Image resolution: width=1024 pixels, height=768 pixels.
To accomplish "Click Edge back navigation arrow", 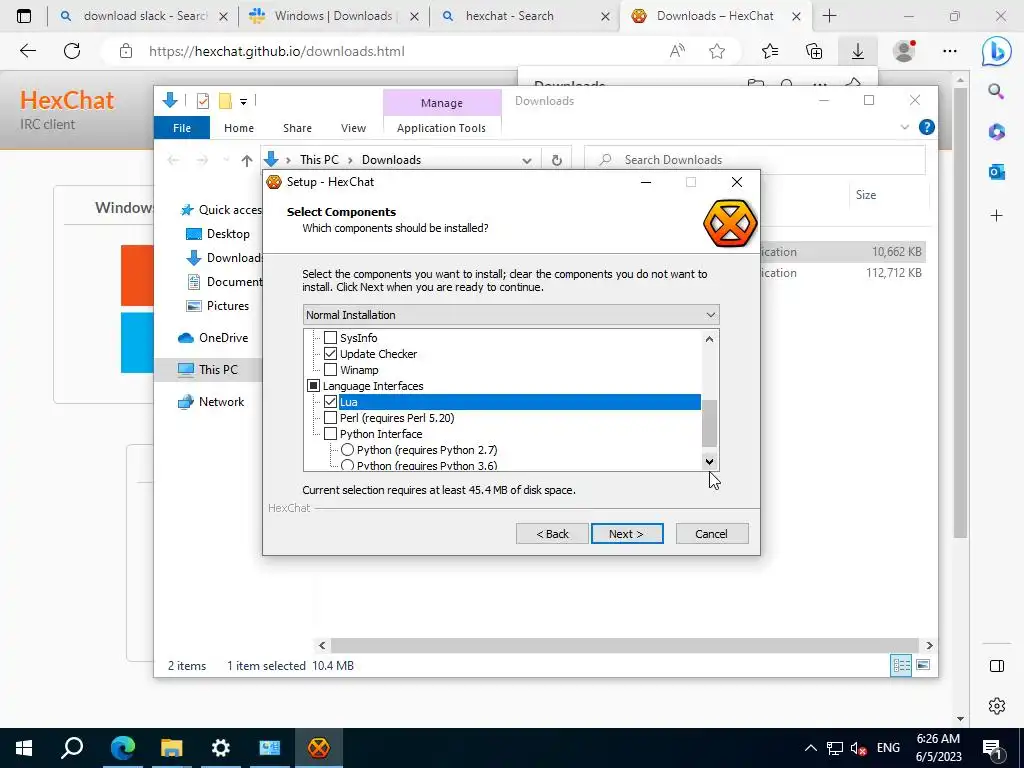I will (x=28, y=51).
